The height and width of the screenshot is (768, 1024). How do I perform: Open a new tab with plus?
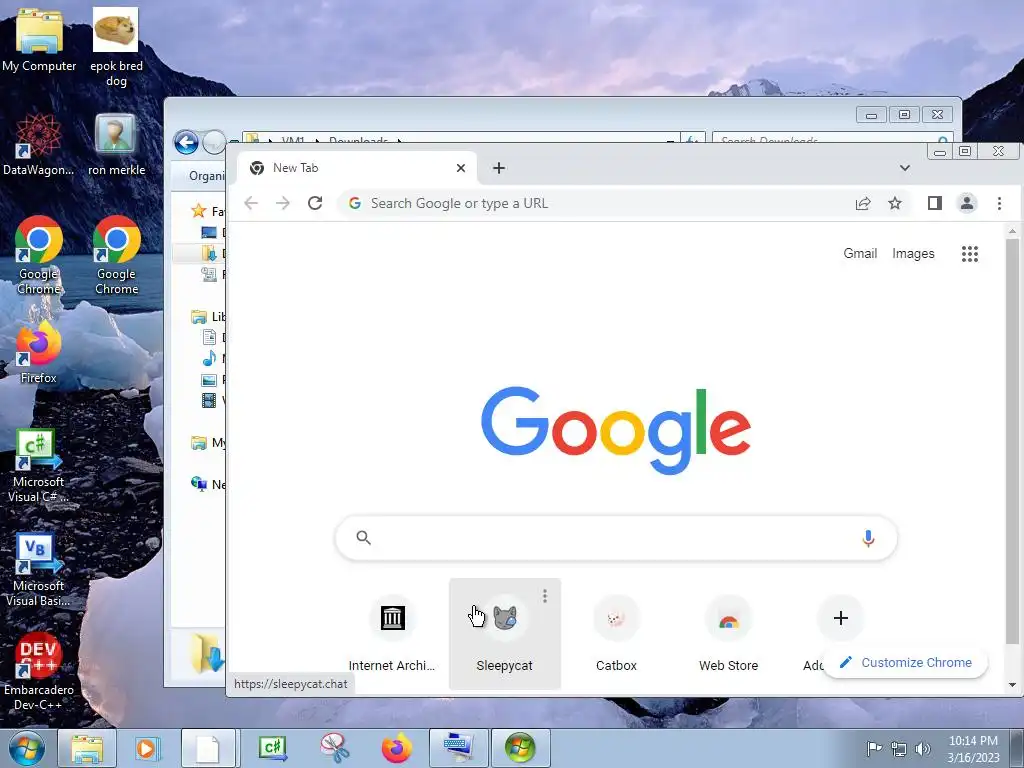499,168
